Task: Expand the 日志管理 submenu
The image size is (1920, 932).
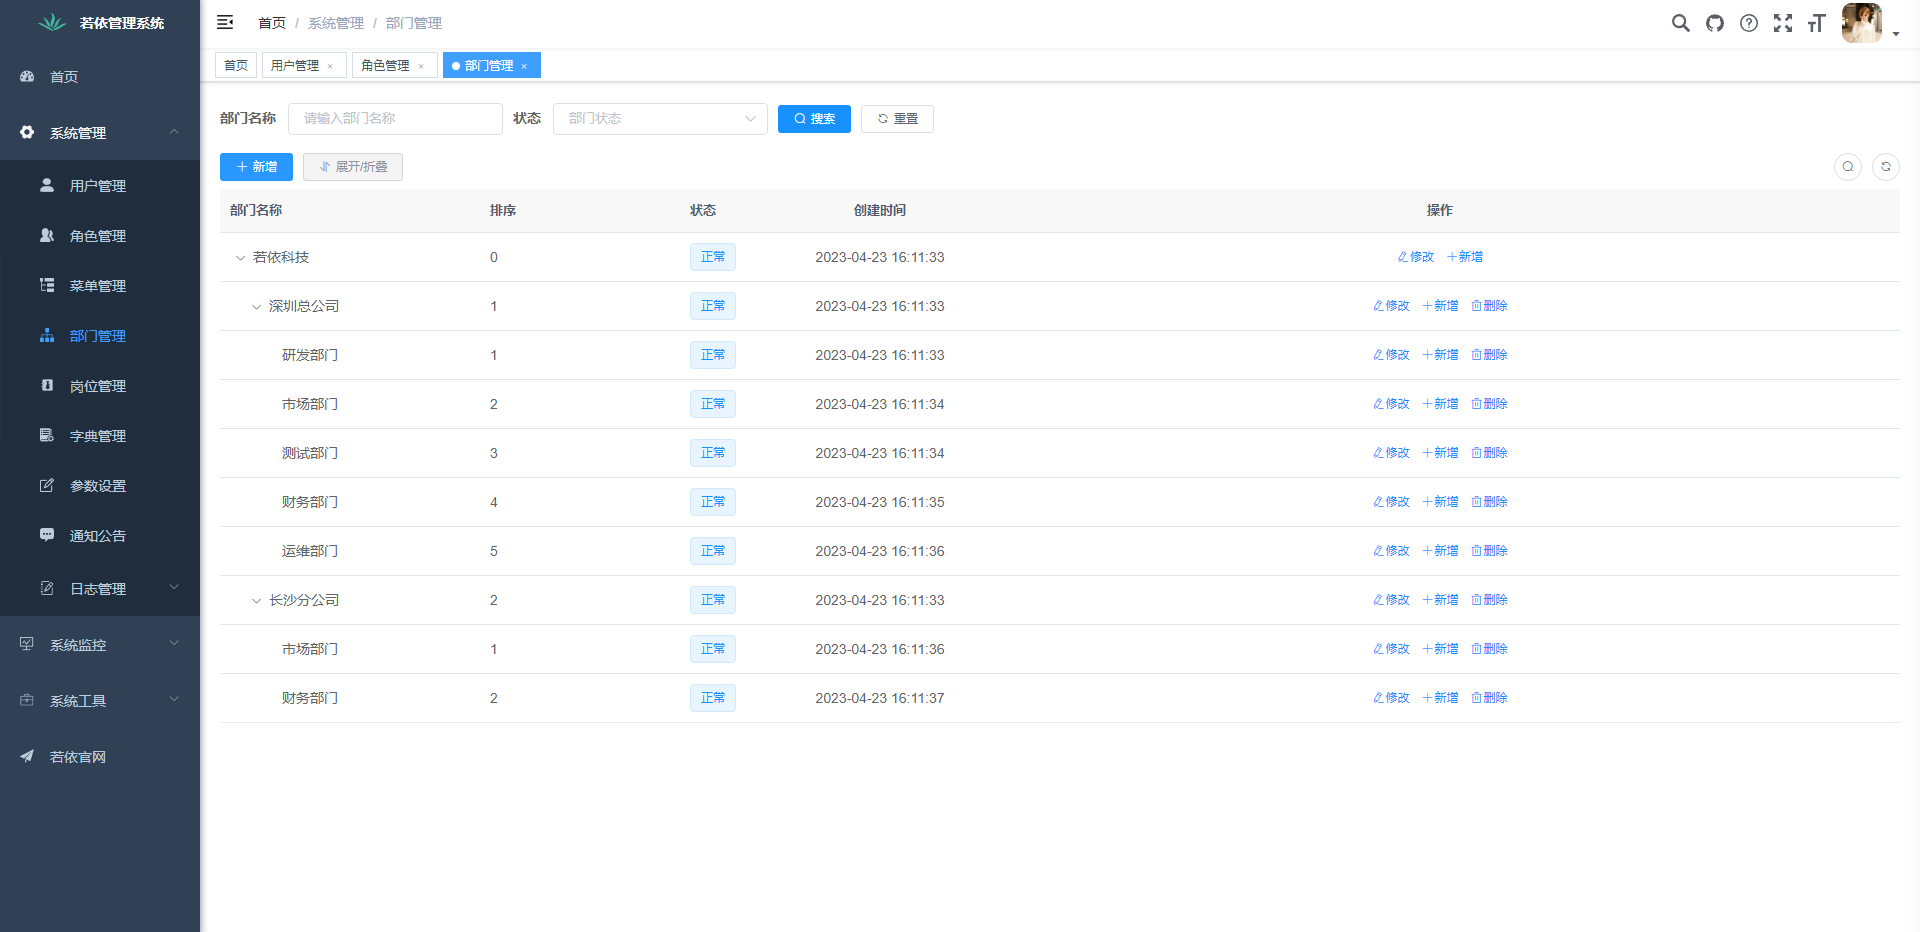Action: (x=100, y=589)
